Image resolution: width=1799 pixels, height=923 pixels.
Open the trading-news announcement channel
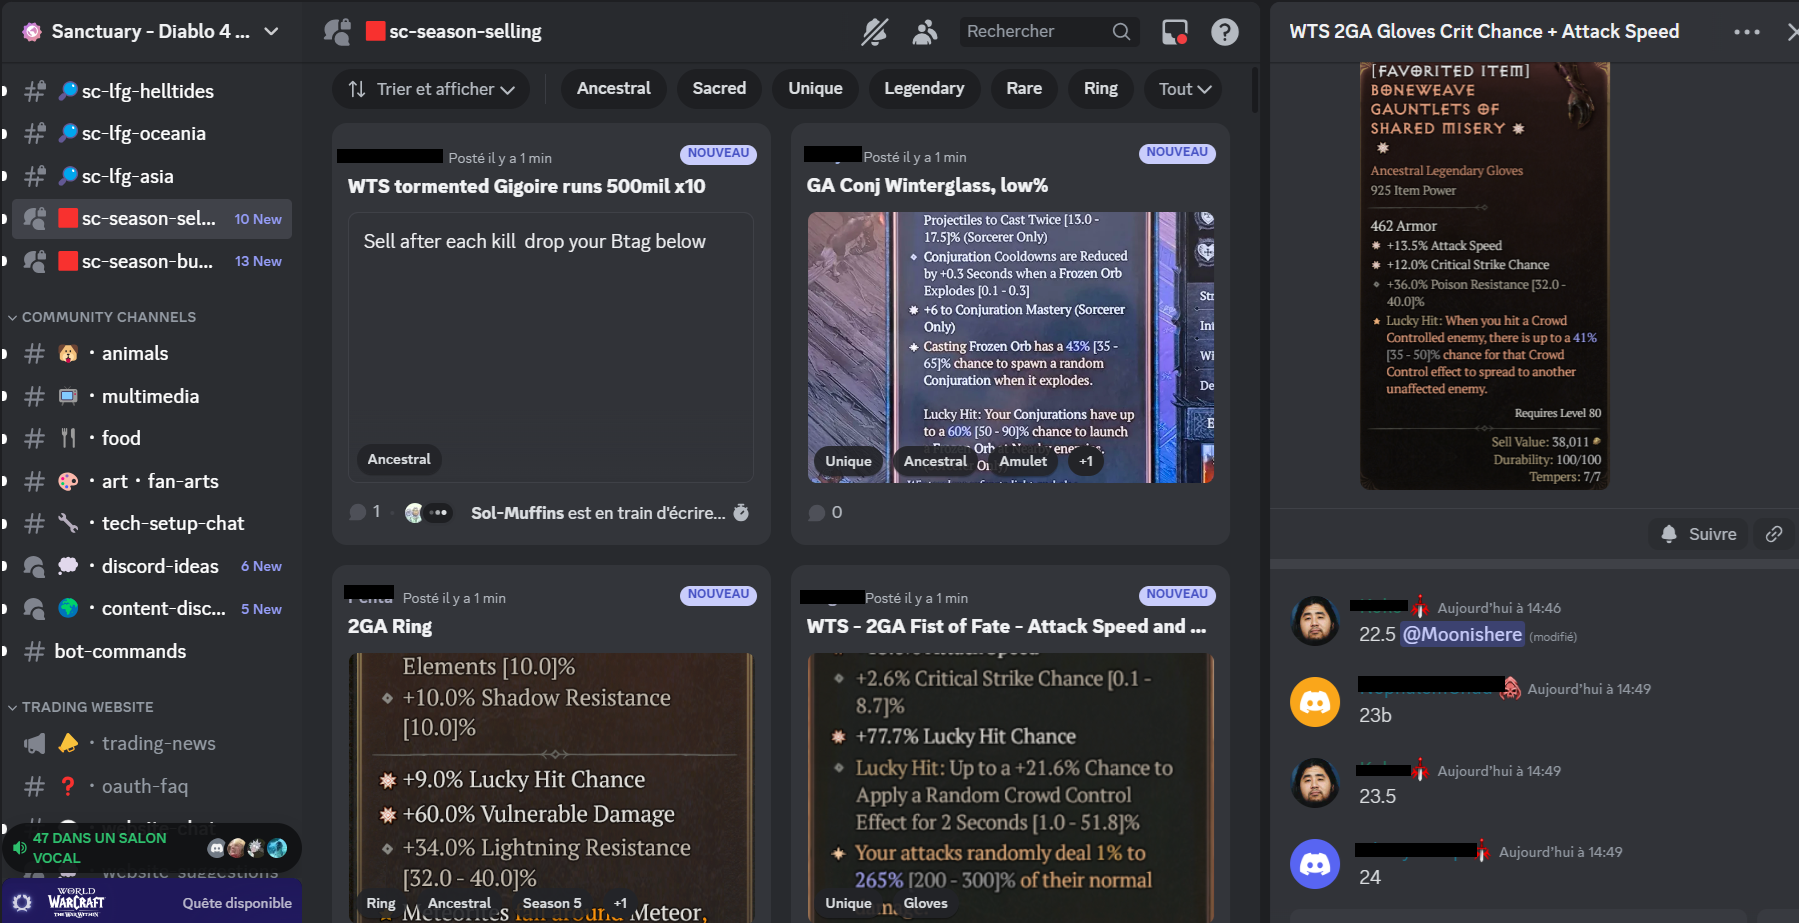click(152, 743)
